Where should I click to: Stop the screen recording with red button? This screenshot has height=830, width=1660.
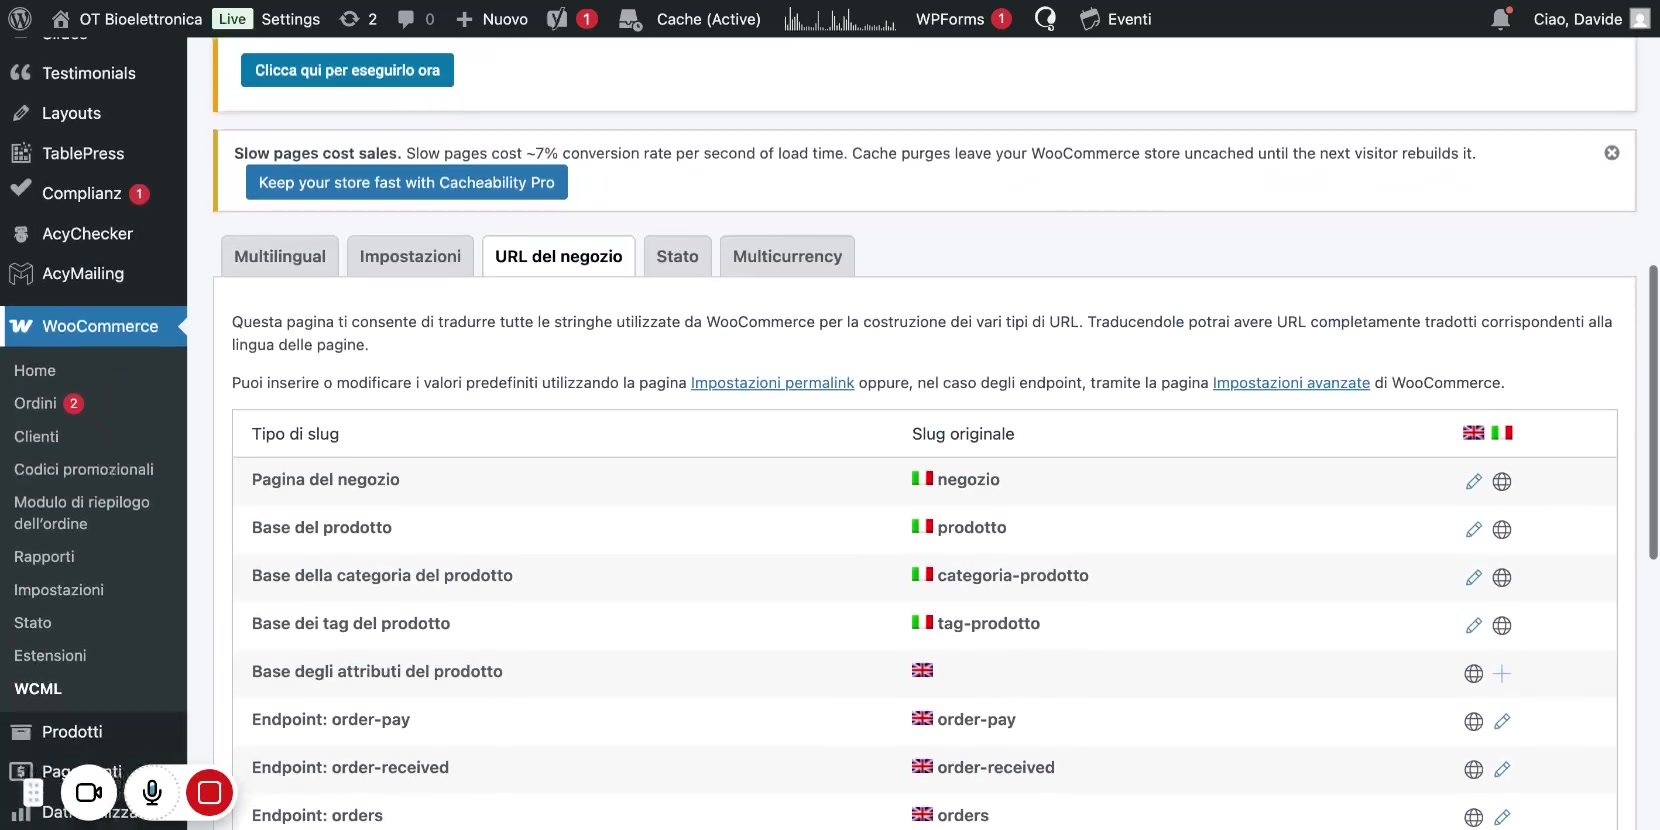[209, 793]
